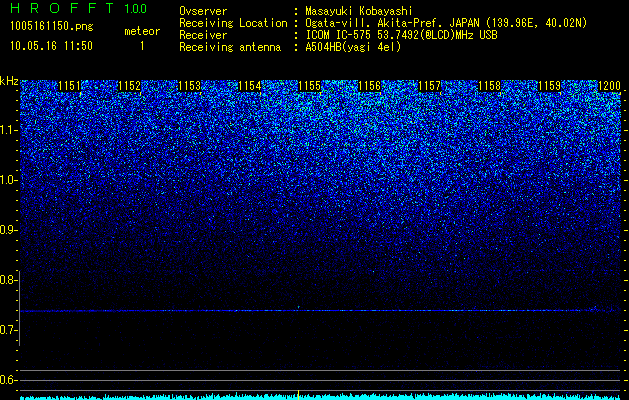Click the 1157 time marker
Image resolution: width=629 pixels, height=400 pixels.
(x=430, y=86)
